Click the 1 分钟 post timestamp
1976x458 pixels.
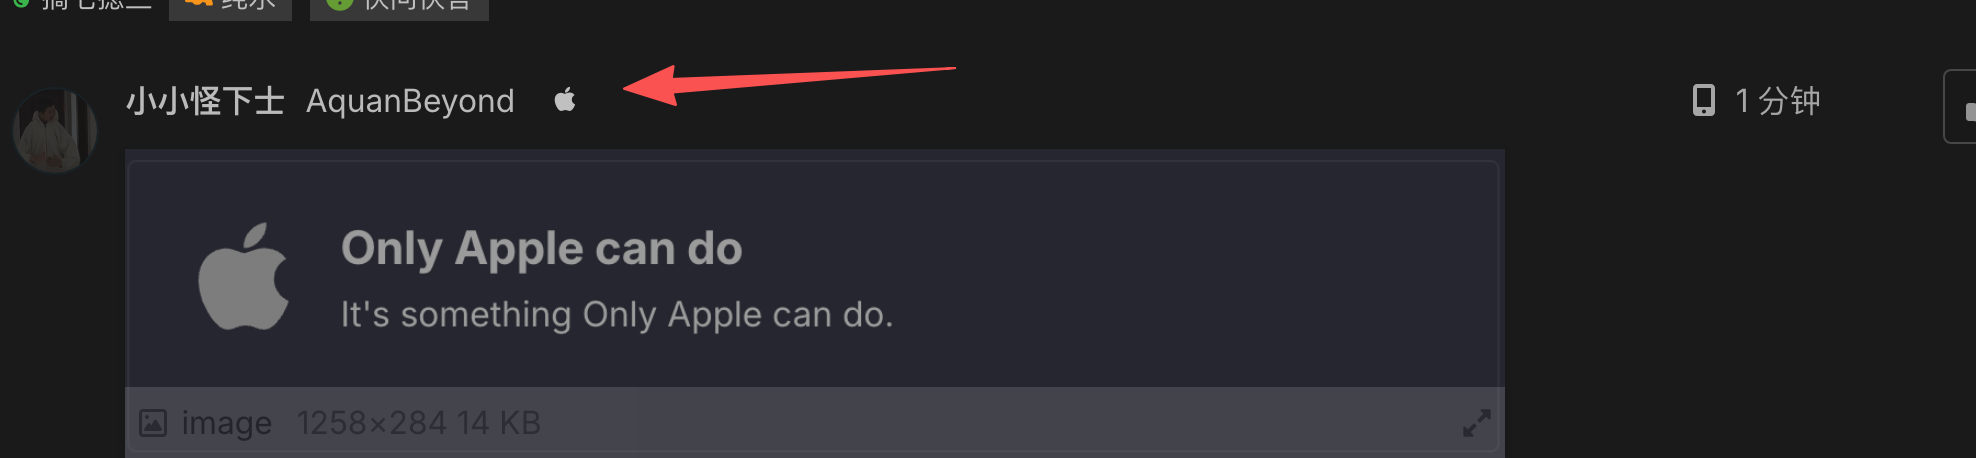pyautogui.click(x=1777, y=101)
